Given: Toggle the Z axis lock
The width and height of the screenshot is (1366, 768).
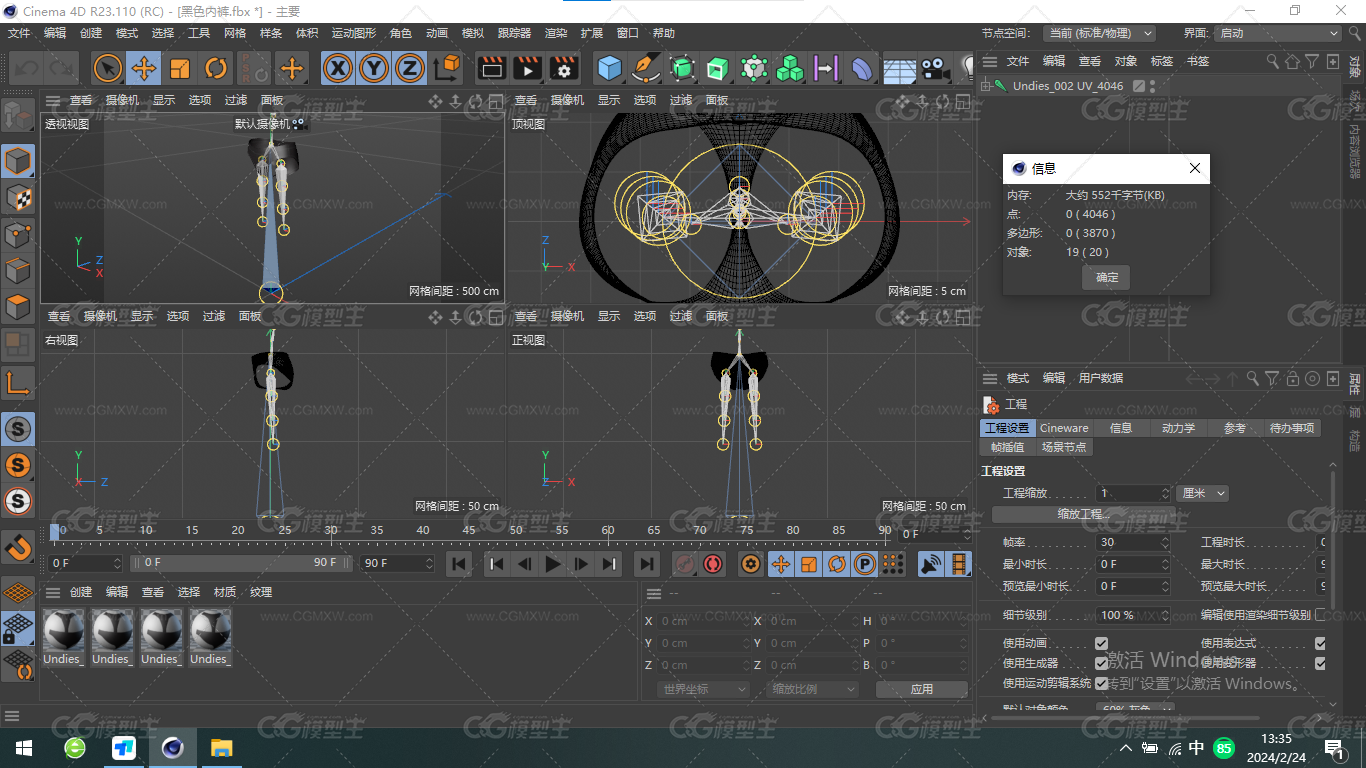Looking at the screenshot, I should click(409, 69).
